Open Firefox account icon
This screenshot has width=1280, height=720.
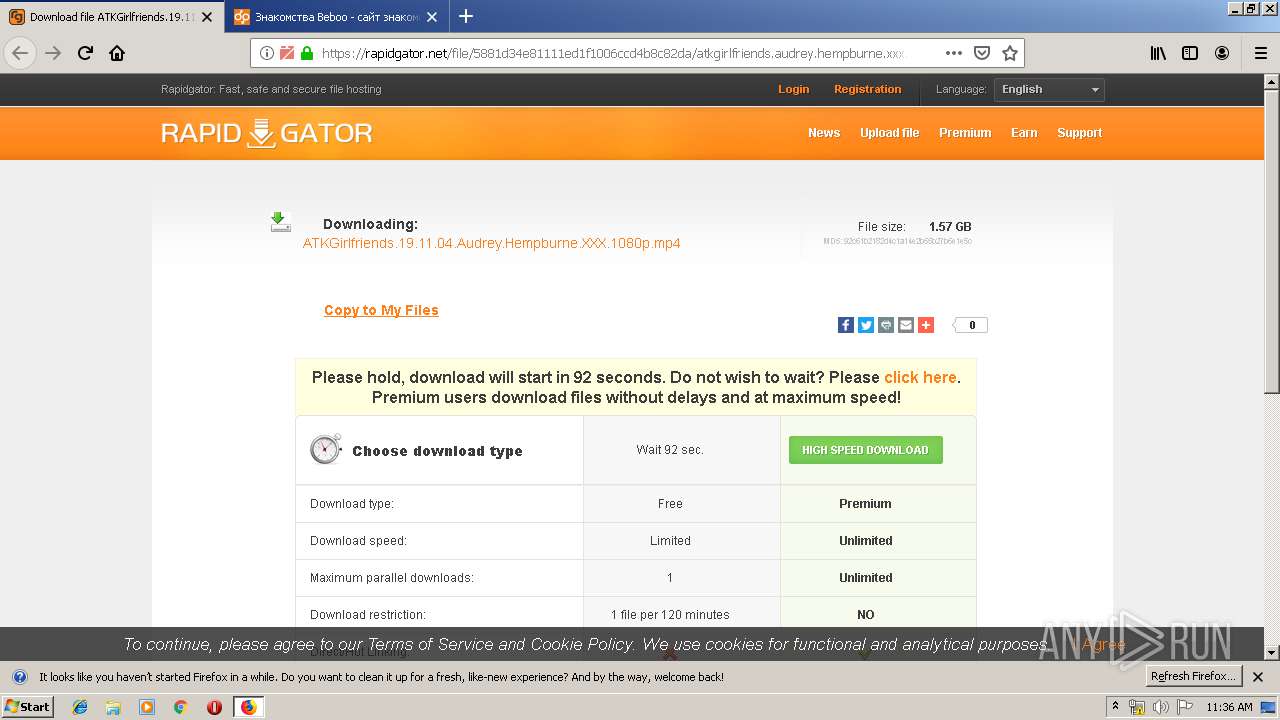[x=1222, y=53]
